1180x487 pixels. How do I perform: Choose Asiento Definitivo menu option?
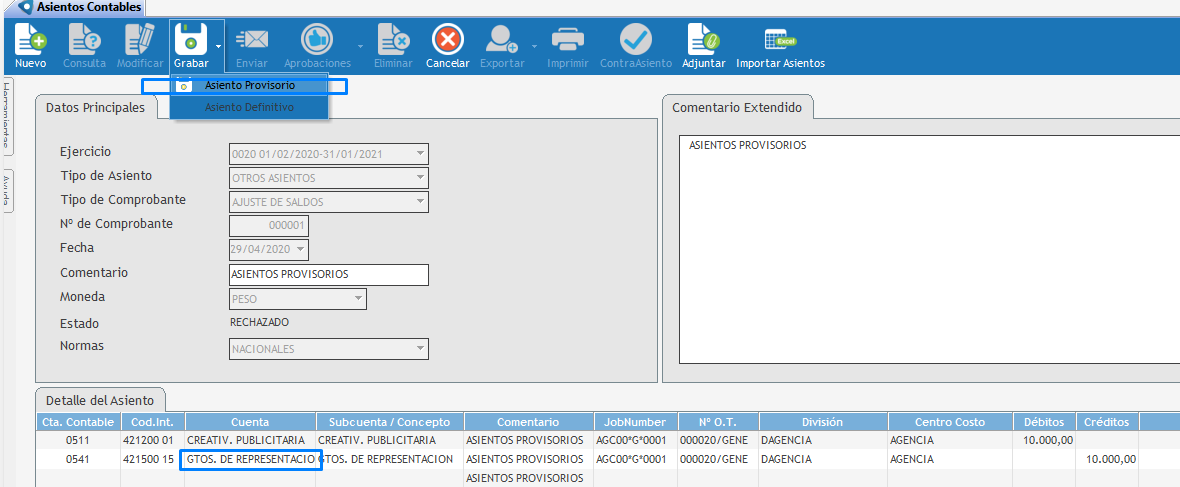(x=249, y=107)
